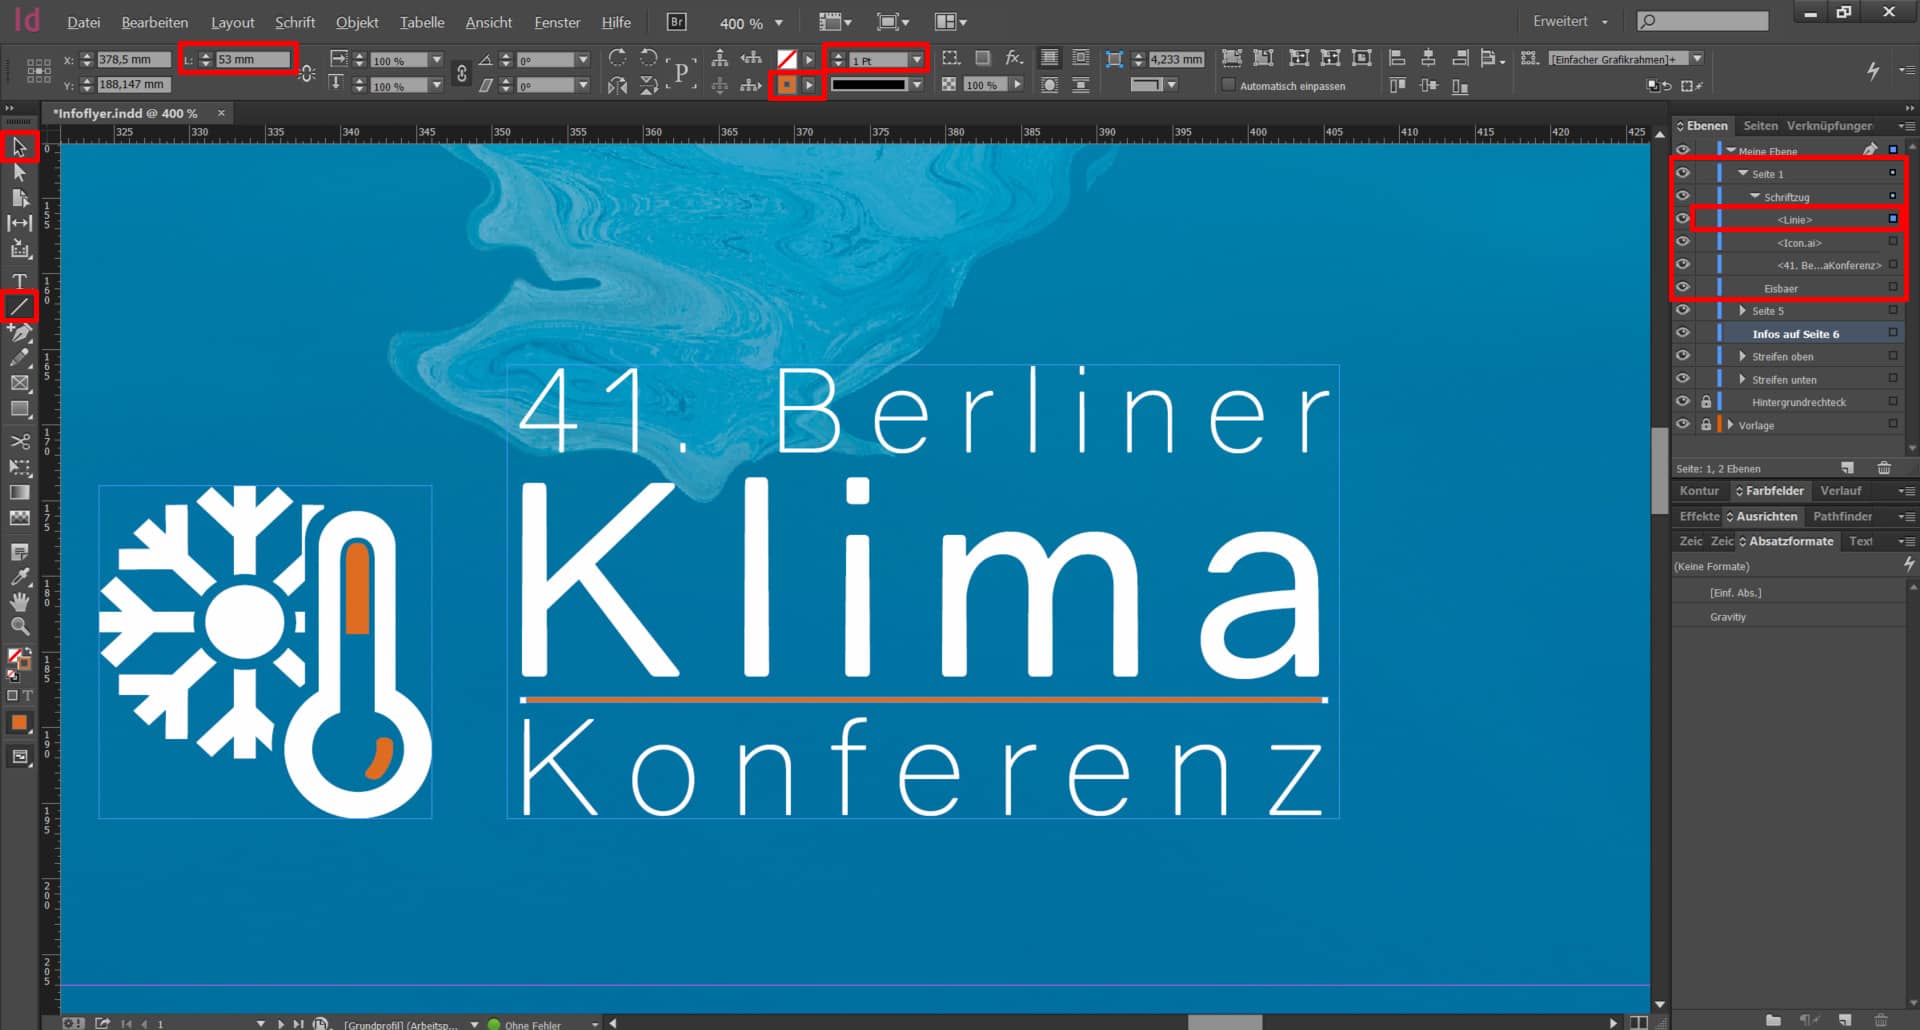
Task: Toggle visibility of Streifen oben layer
Action: [1683, 356]
